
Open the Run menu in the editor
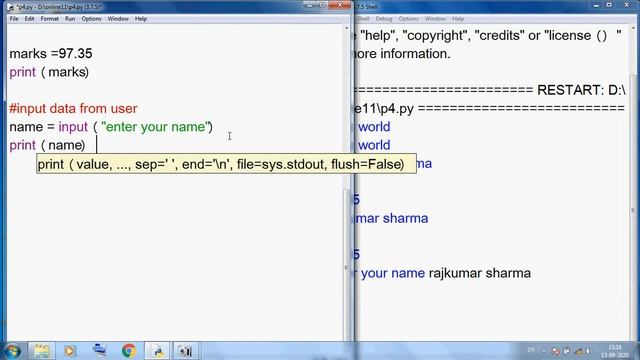tap(70, 19)
